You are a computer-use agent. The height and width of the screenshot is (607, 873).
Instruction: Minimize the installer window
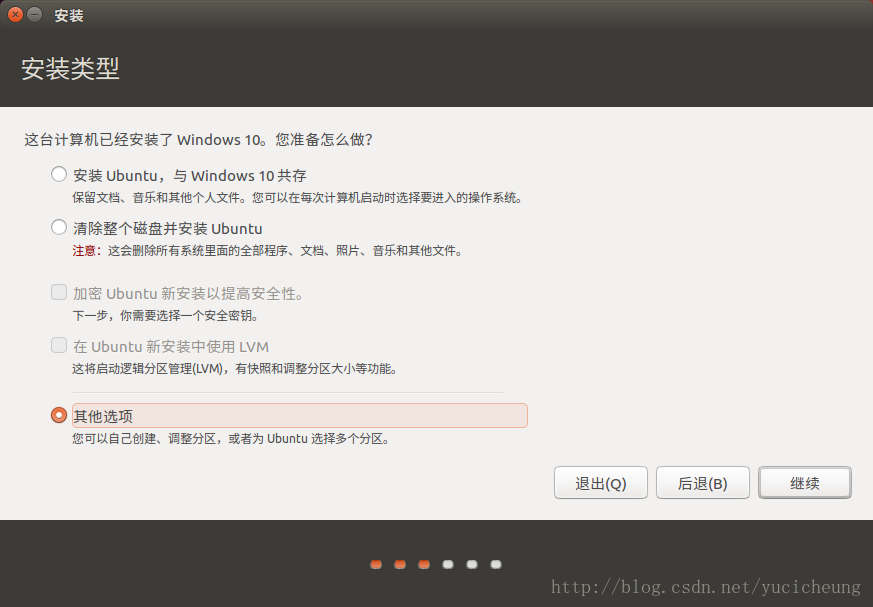click(35, 14)
